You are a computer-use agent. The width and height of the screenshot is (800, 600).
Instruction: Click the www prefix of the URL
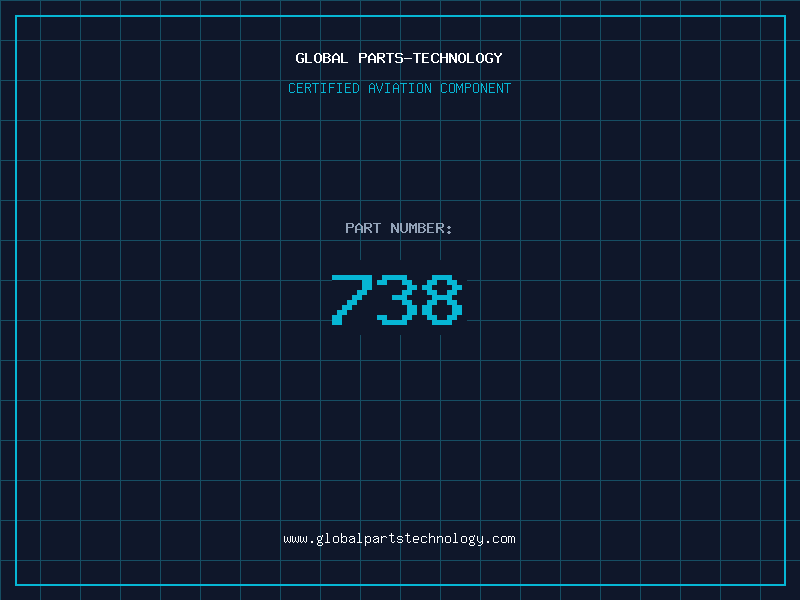[295, 540]
